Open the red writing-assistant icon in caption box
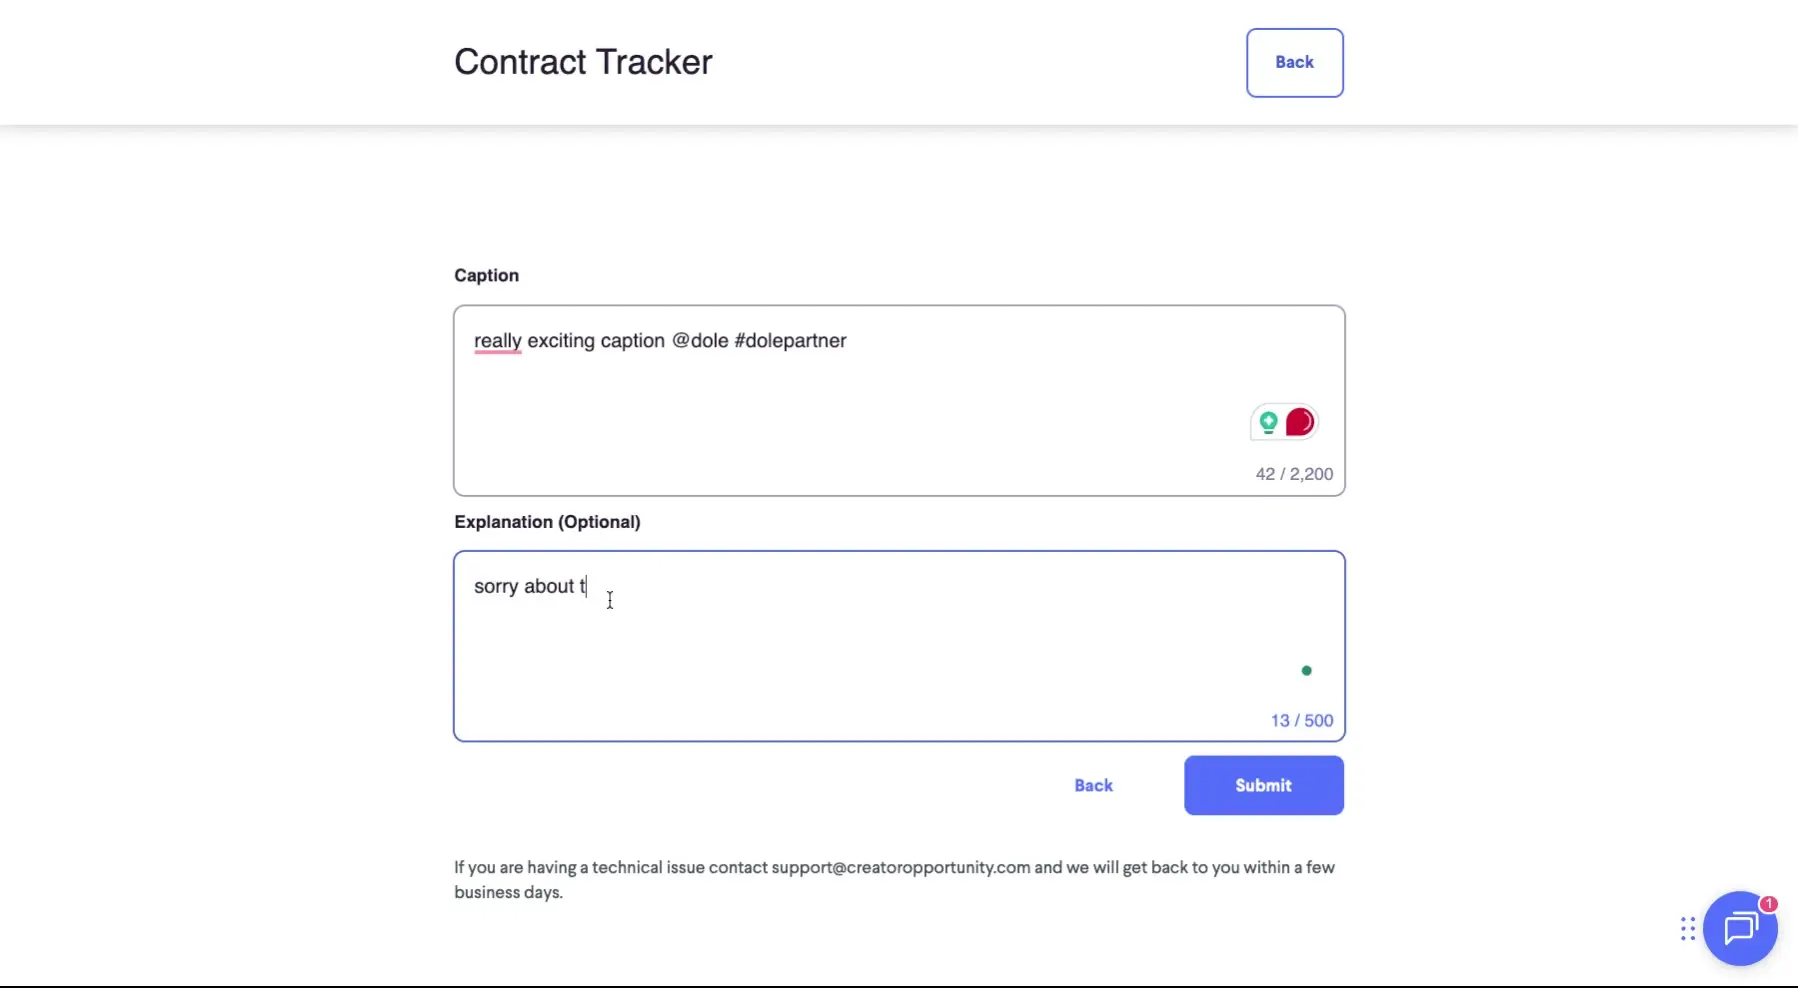This screenshot has width=1798, height=988. coord(1298,422)
